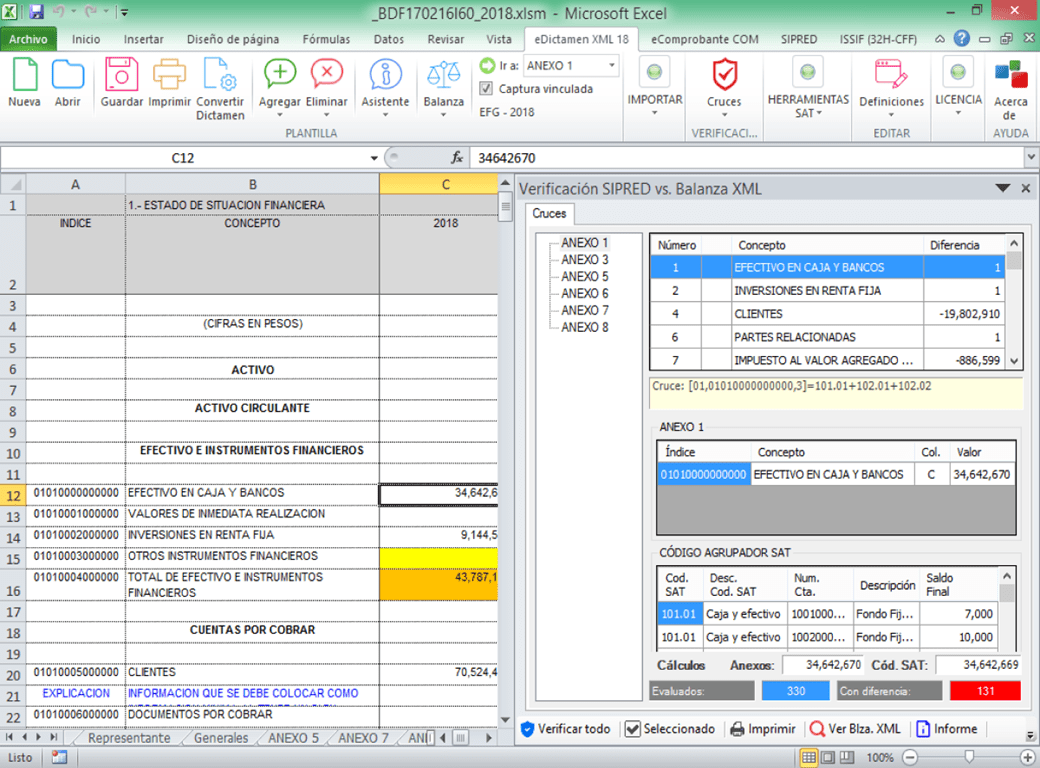Viewport: 1040px width, 768px height.
Task: Open the Cruces shield icon
Action: [724, 74]
